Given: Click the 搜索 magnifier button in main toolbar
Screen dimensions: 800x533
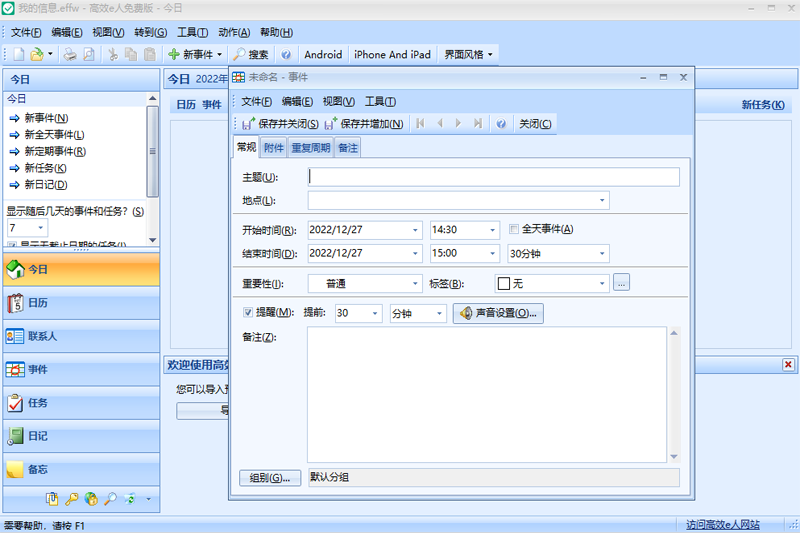Looking at the screenshot, I should tap(251, 54).
